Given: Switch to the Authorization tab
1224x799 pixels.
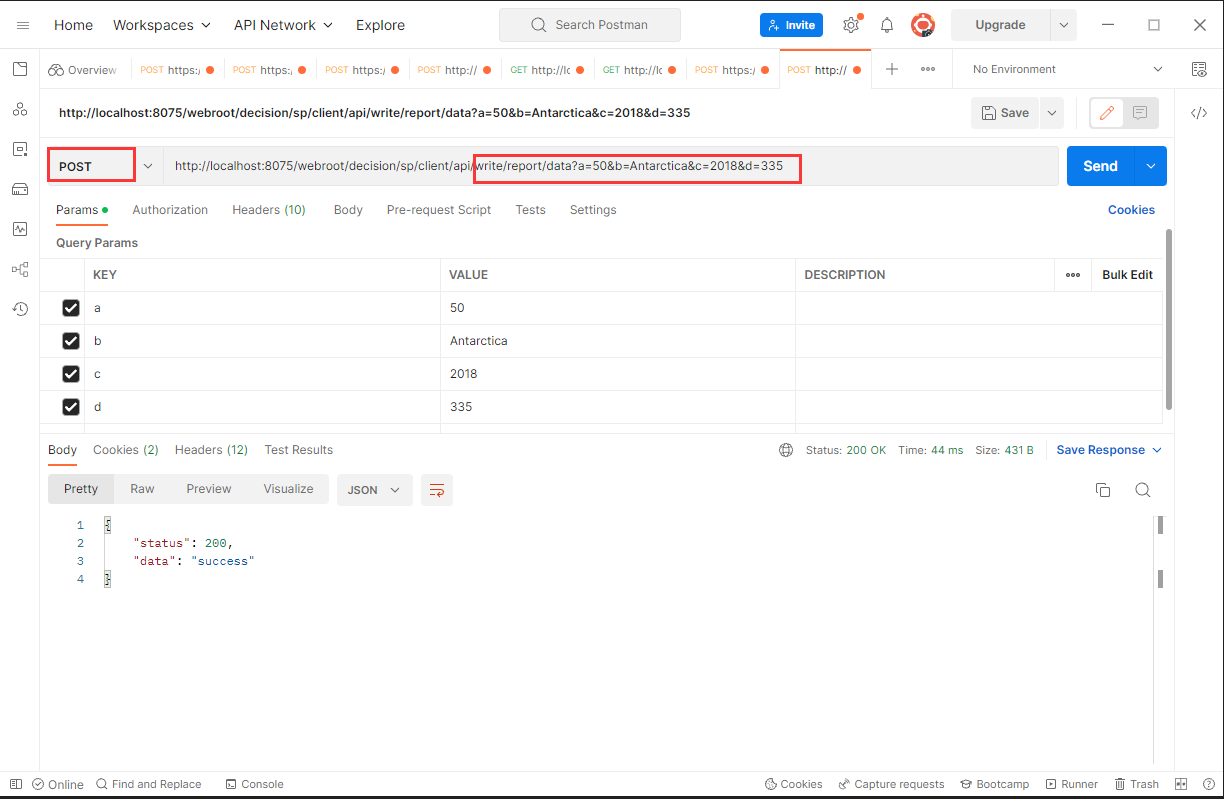Looking at the screenshot, I should pos(169,210).
